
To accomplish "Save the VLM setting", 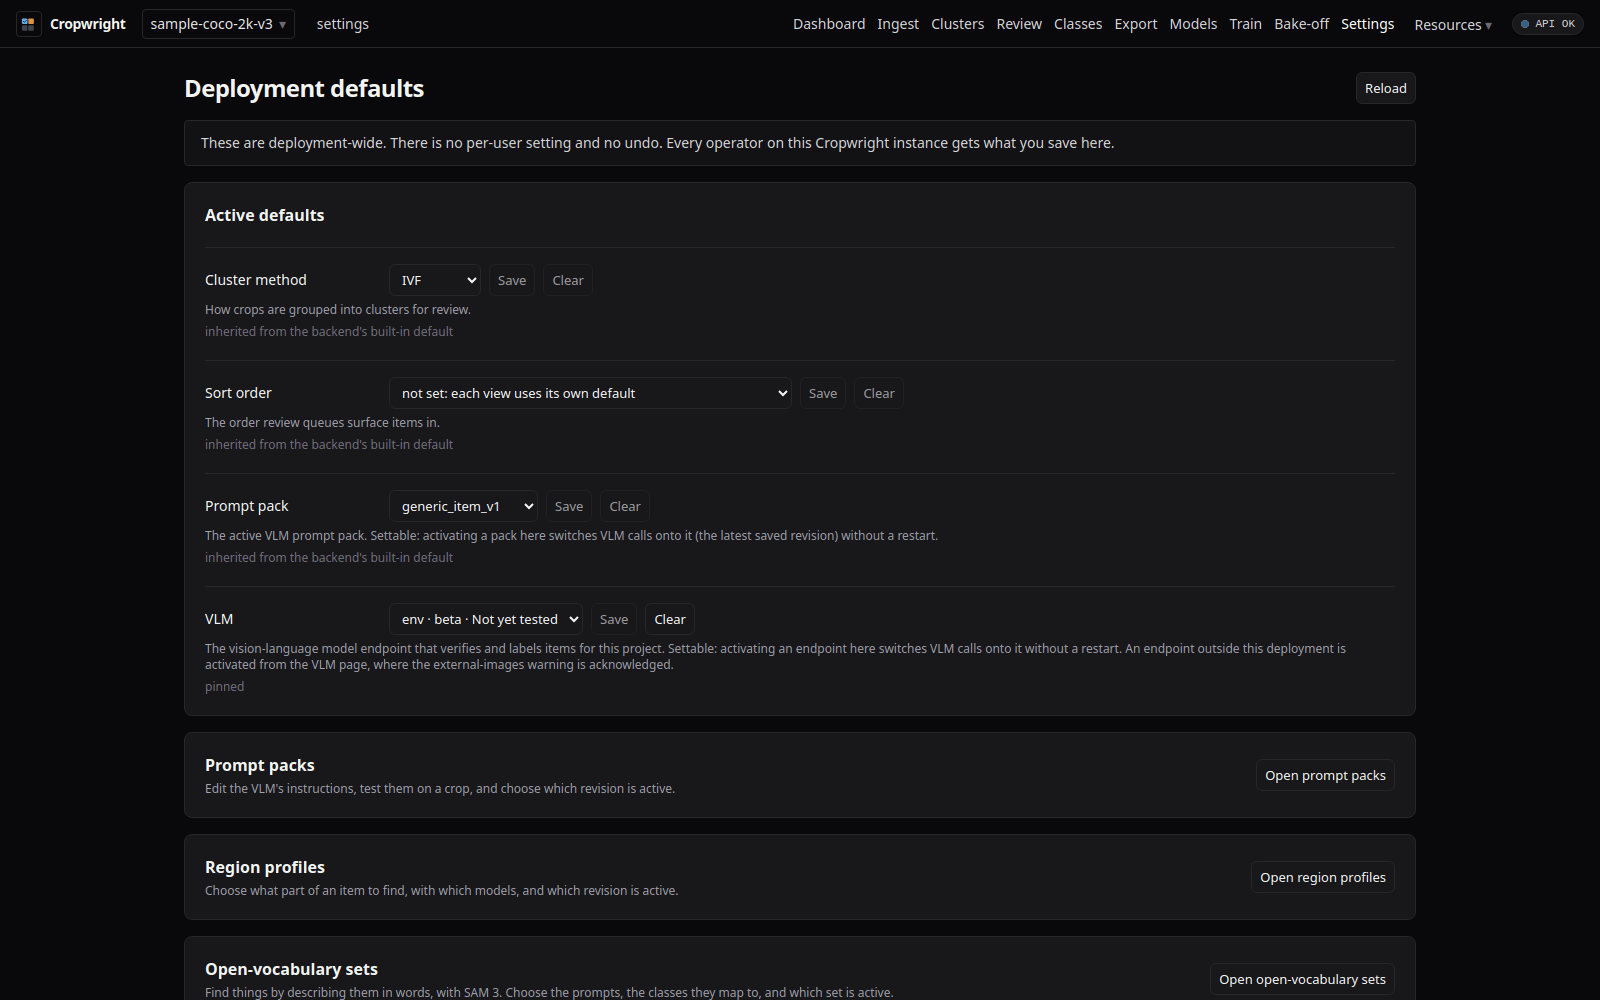I will click(x=614, y=620).
